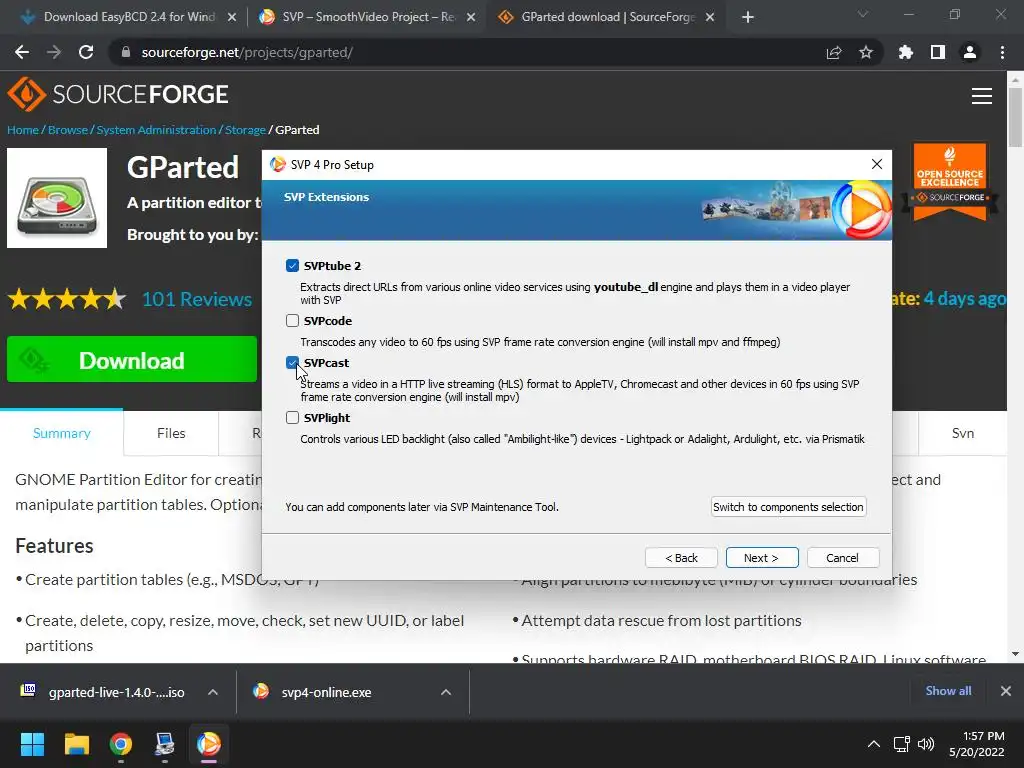Click the browser forward arrow
Viewport: 1024px width, 768px height.
[x=54, y=52]
